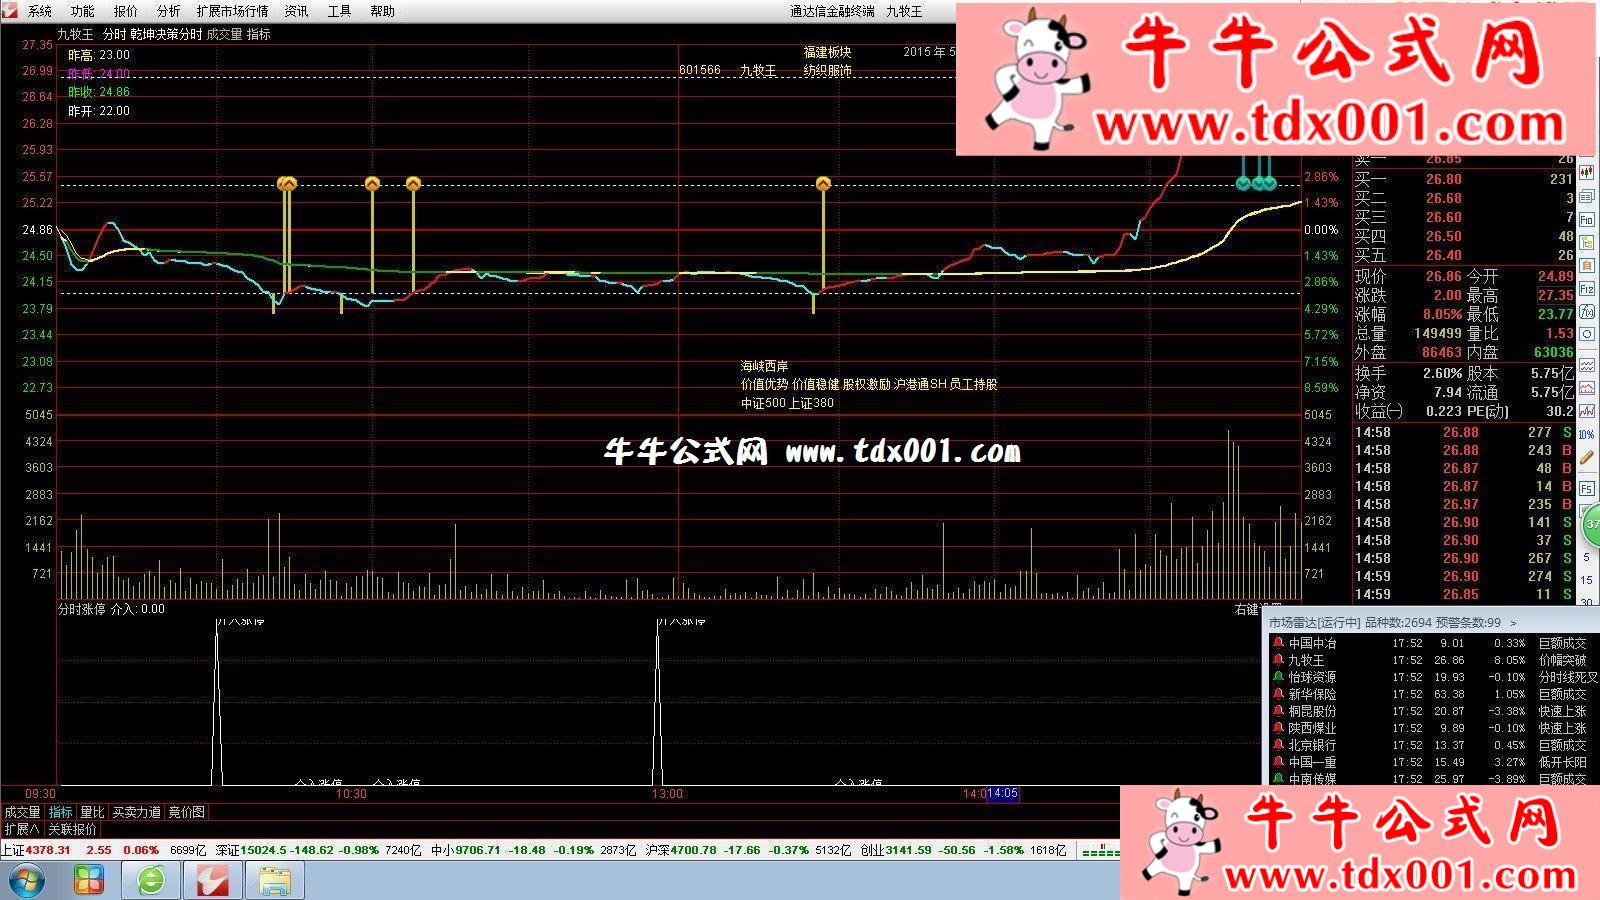The width and height of the screenshot is (1600, 900).
Task: Click the 纺织服饰 industry link
Action: point(828,71)
